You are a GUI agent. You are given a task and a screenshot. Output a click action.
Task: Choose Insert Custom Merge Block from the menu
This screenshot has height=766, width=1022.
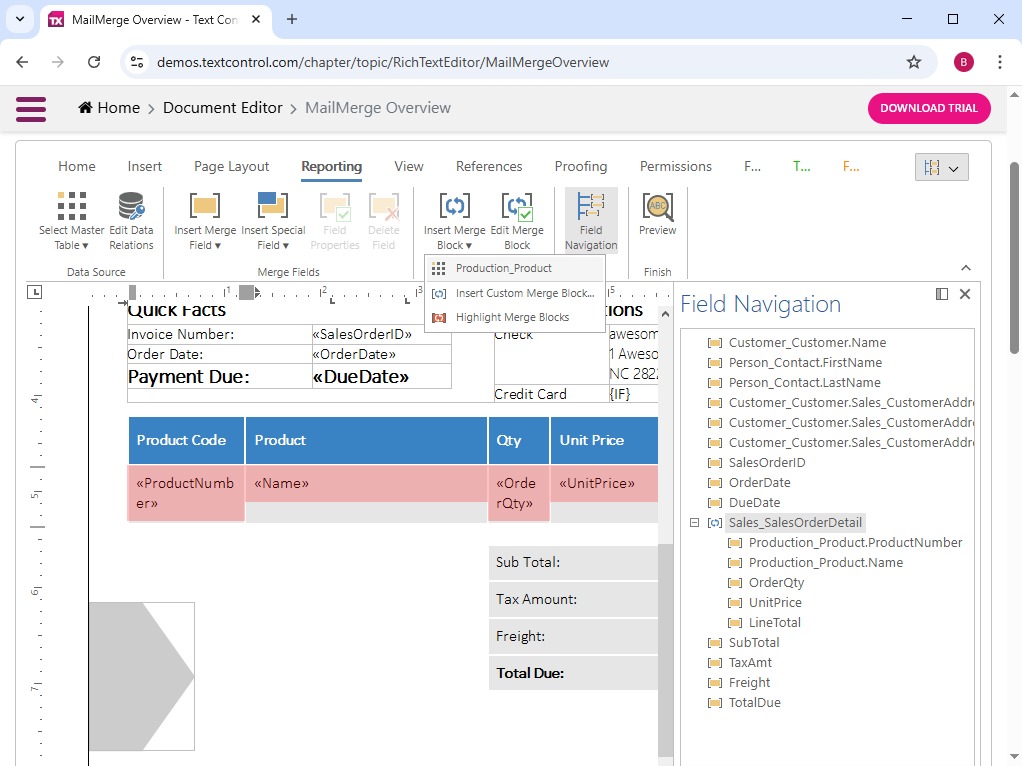click(x=523, y=294)
